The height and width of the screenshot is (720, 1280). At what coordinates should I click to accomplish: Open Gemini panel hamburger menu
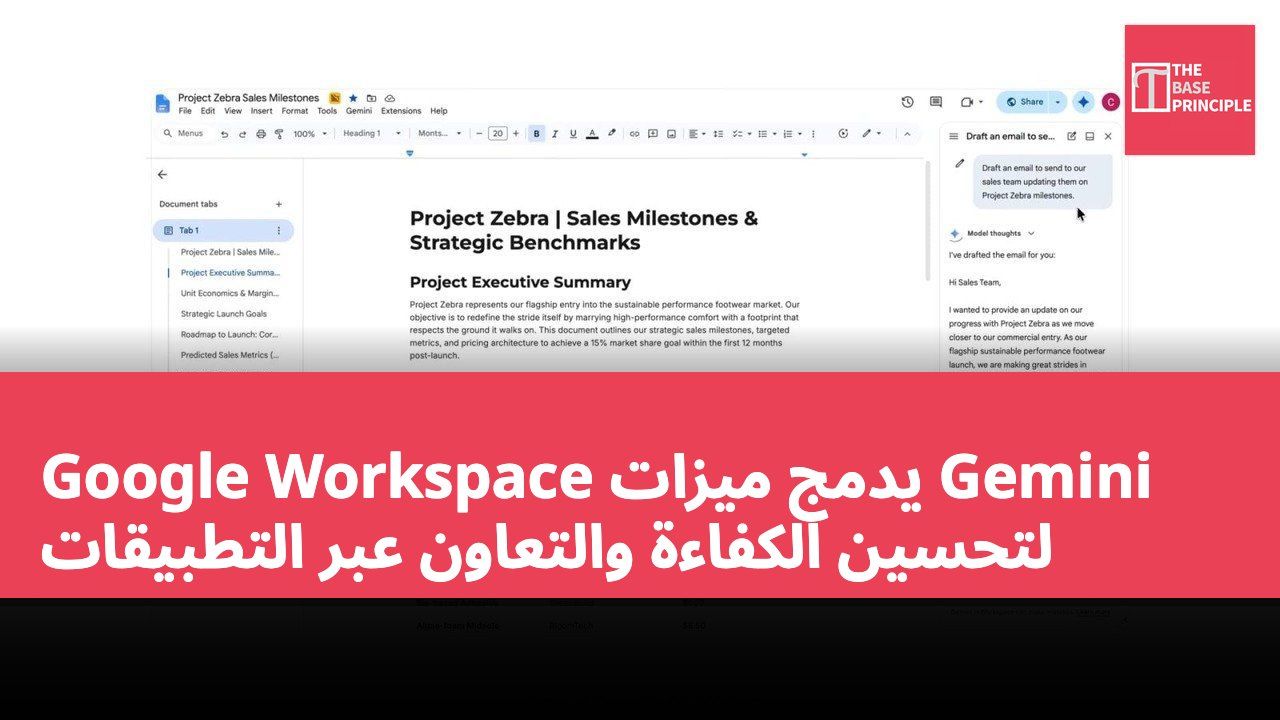[x=954, y=136]
